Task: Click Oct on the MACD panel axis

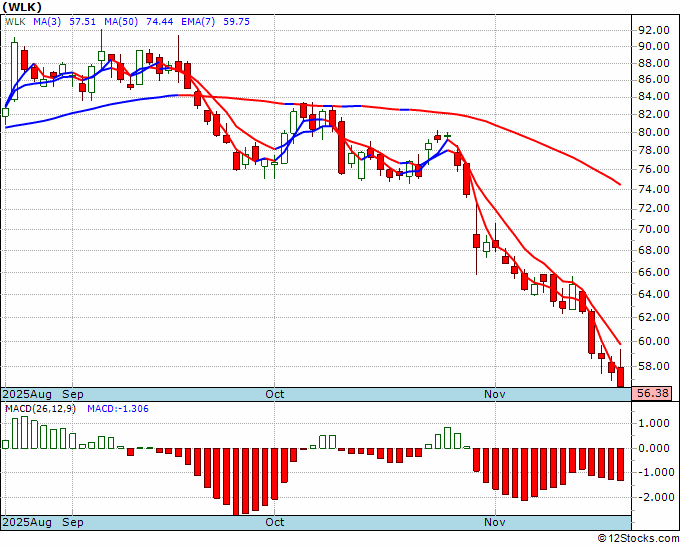Action: pos(275,522)
